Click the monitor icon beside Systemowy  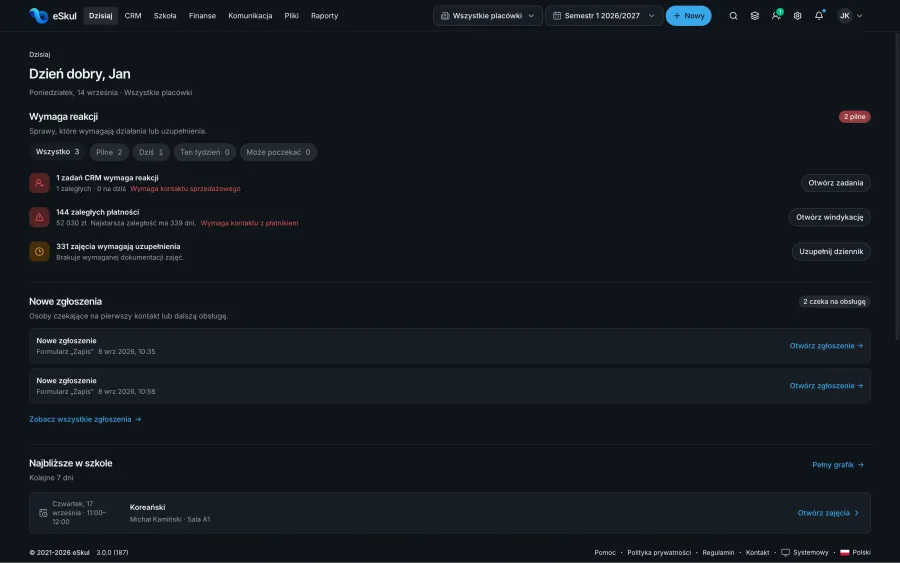point(785,553)
